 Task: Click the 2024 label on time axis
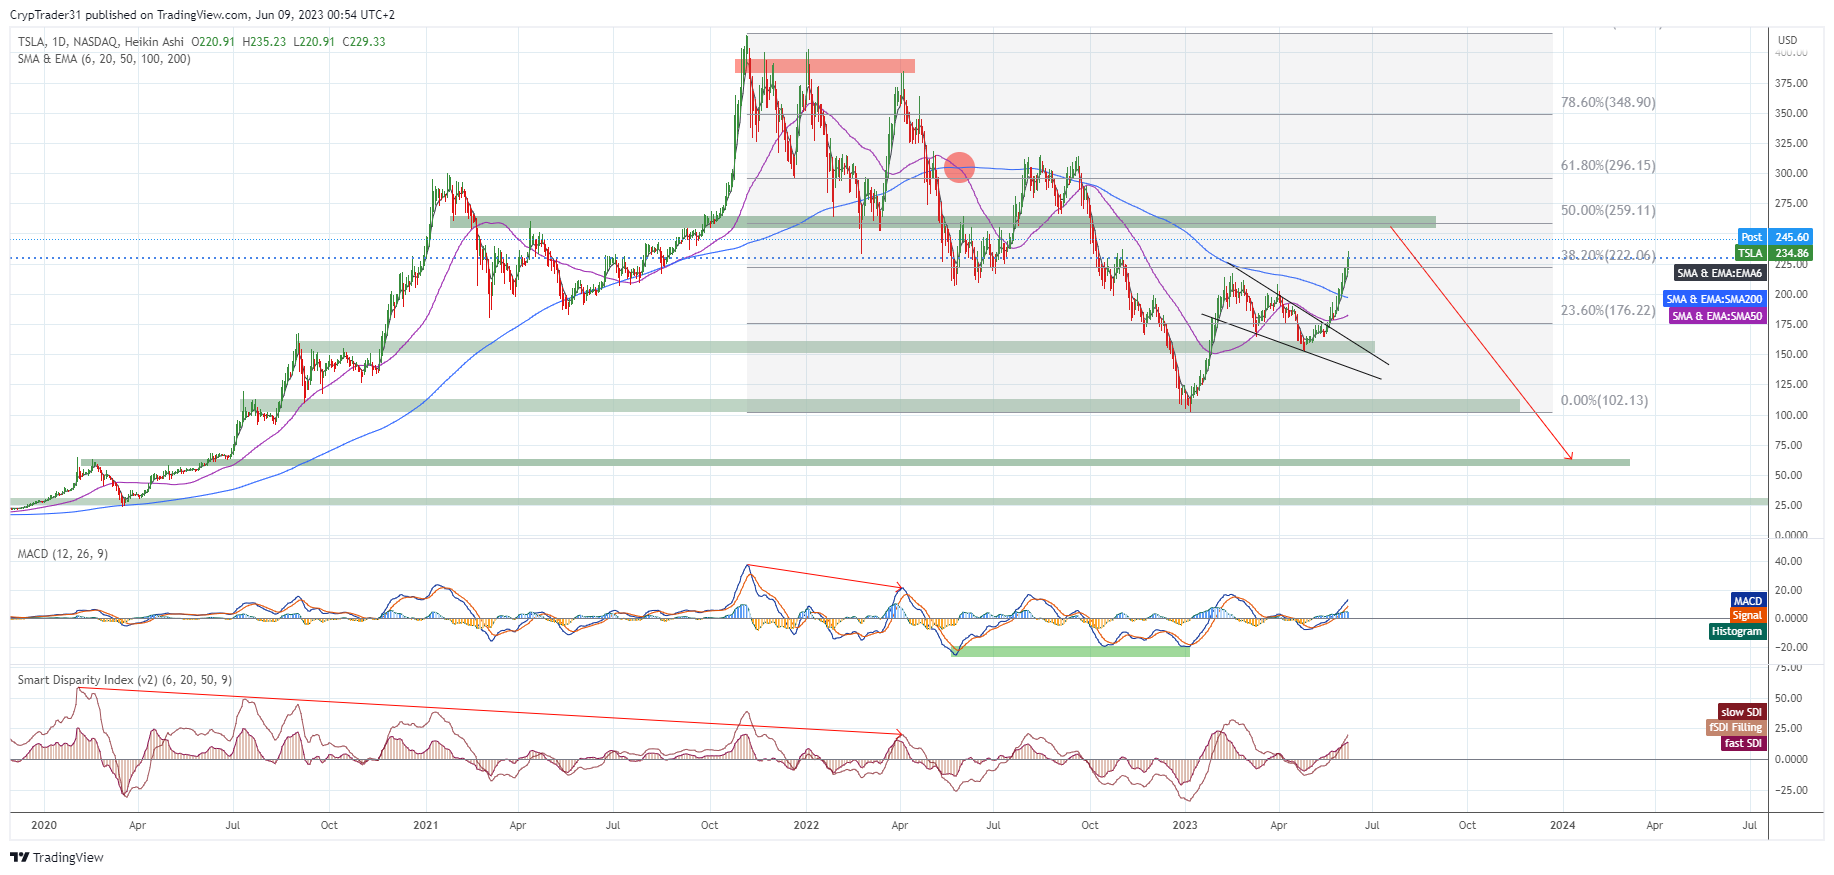coord(1562,825)
